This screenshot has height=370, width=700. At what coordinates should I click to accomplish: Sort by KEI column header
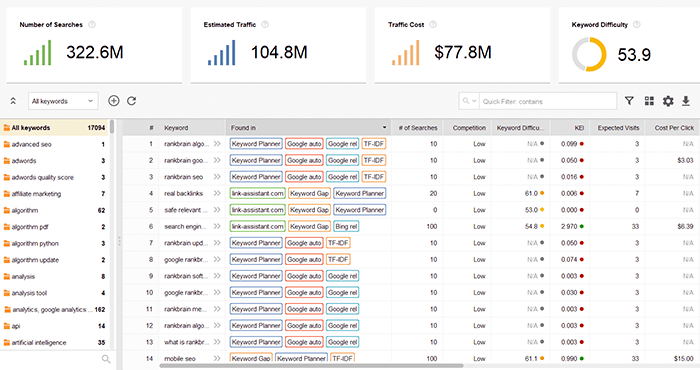pyautogui.click(x=569, y=128)
